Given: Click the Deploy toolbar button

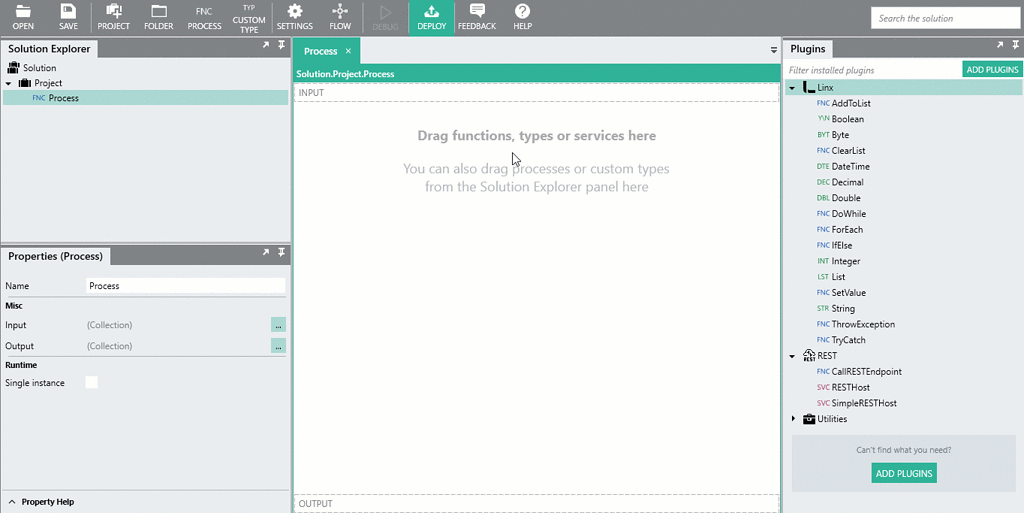Looking at the screenshot, I should pos(432,18).
